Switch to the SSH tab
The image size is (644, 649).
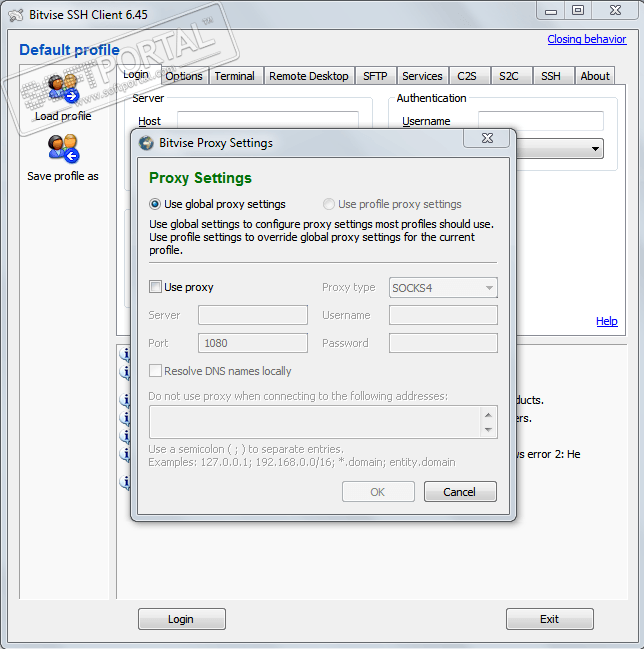click(551, 76)
